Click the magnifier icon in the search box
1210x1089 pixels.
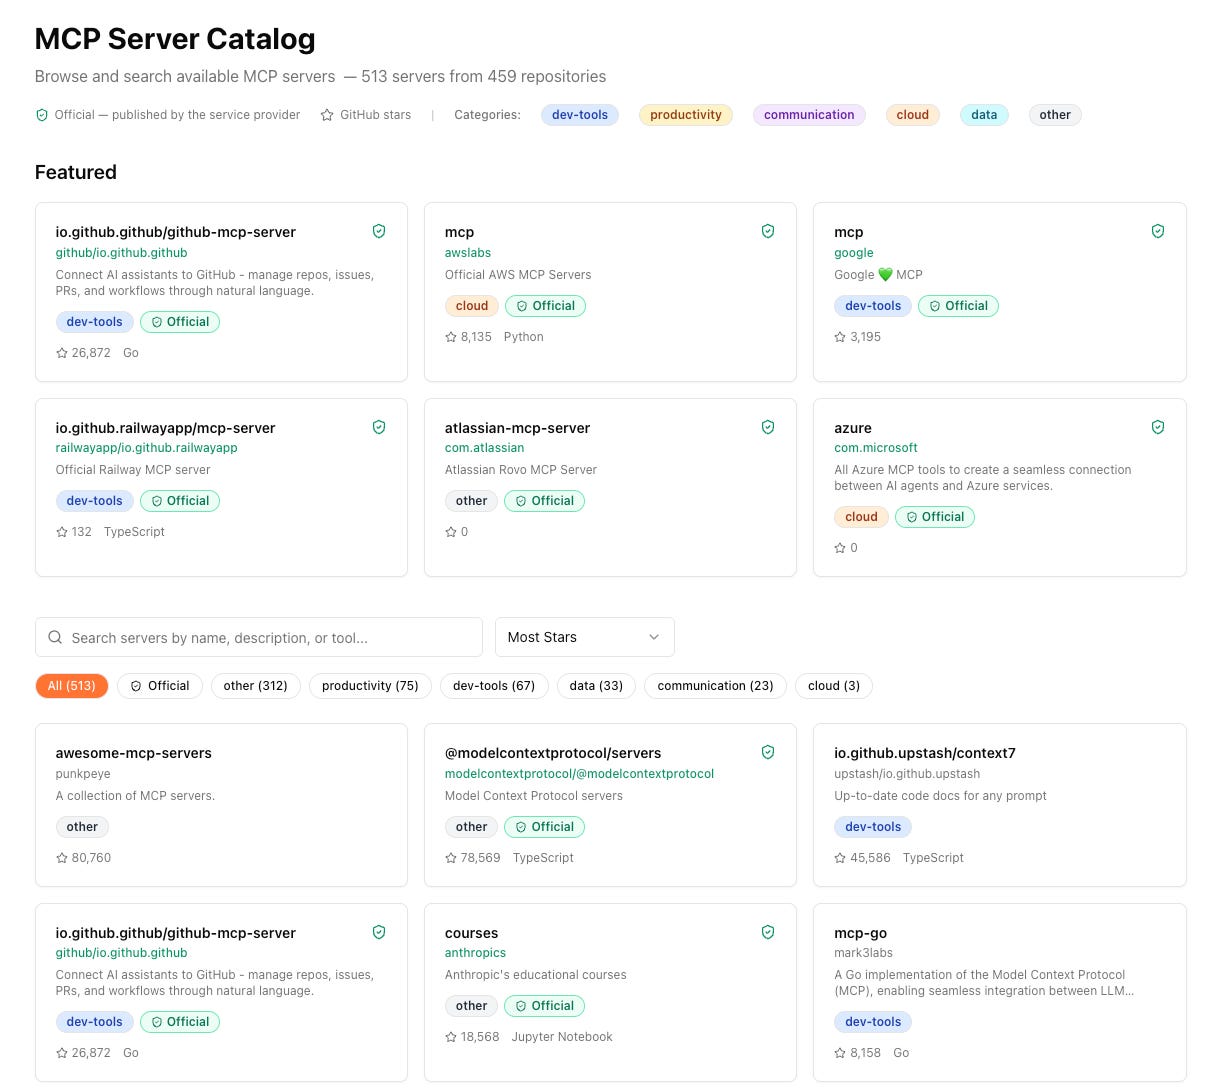click(x=55, y=637)
